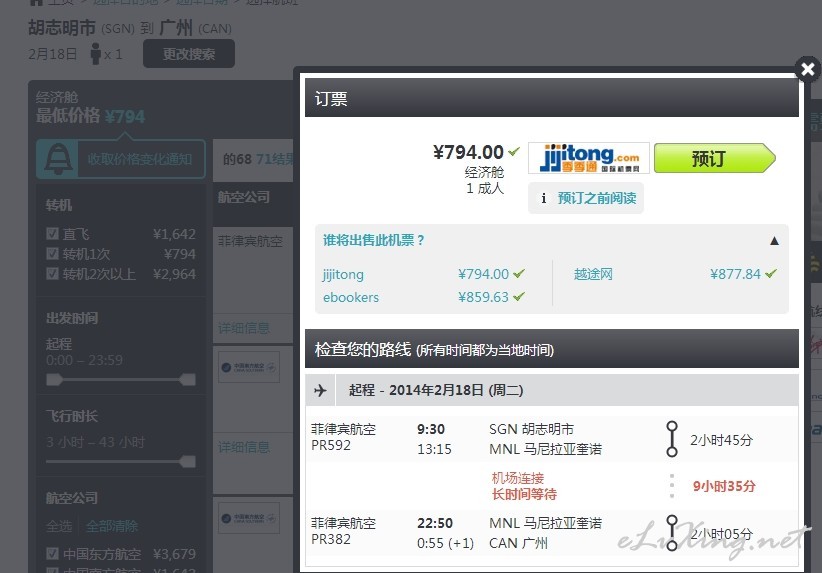Click the passenger person icon
822x573 pixels.
(x=95, y=53)
